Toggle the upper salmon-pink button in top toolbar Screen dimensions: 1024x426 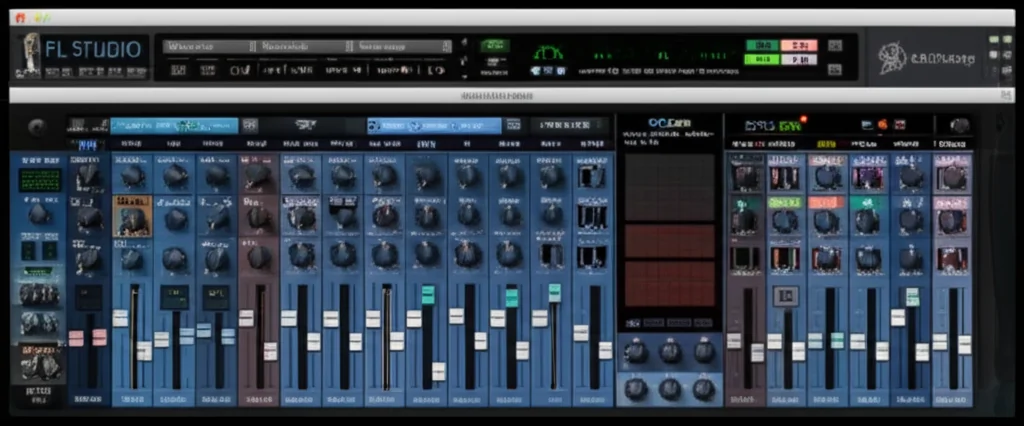pos(799,45)
